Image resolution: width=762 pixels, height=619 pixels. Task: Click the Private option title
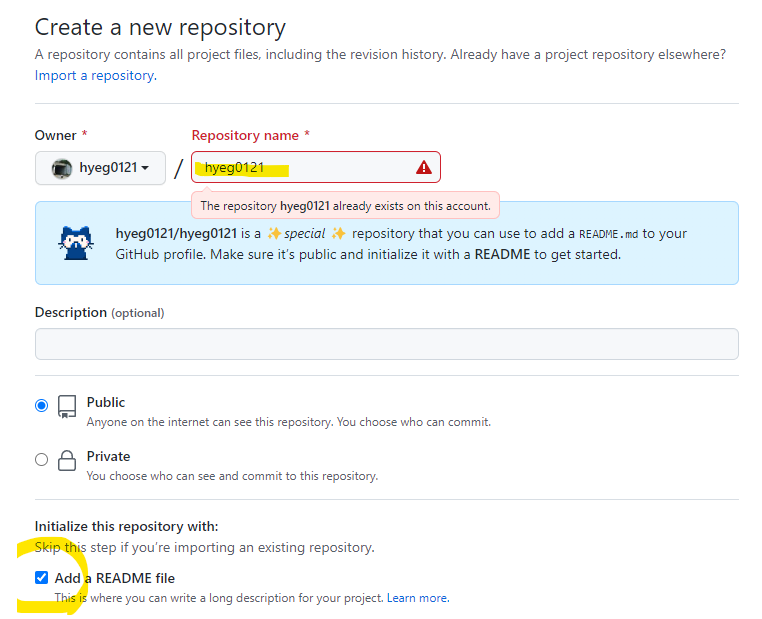pos(108,457)
